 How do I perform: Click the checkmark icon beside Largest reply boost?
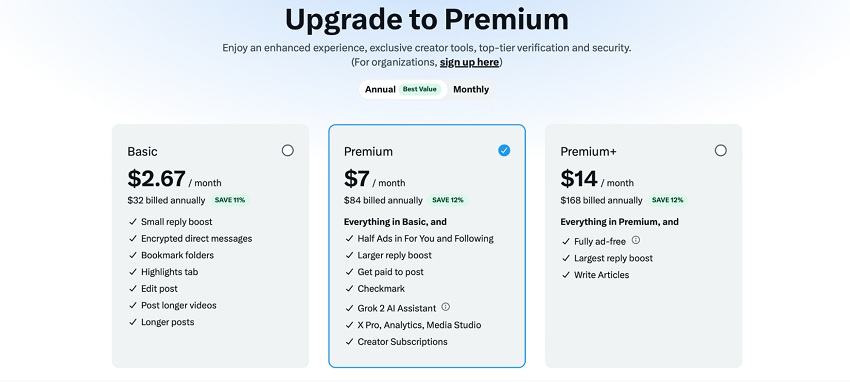pos(566,258)
